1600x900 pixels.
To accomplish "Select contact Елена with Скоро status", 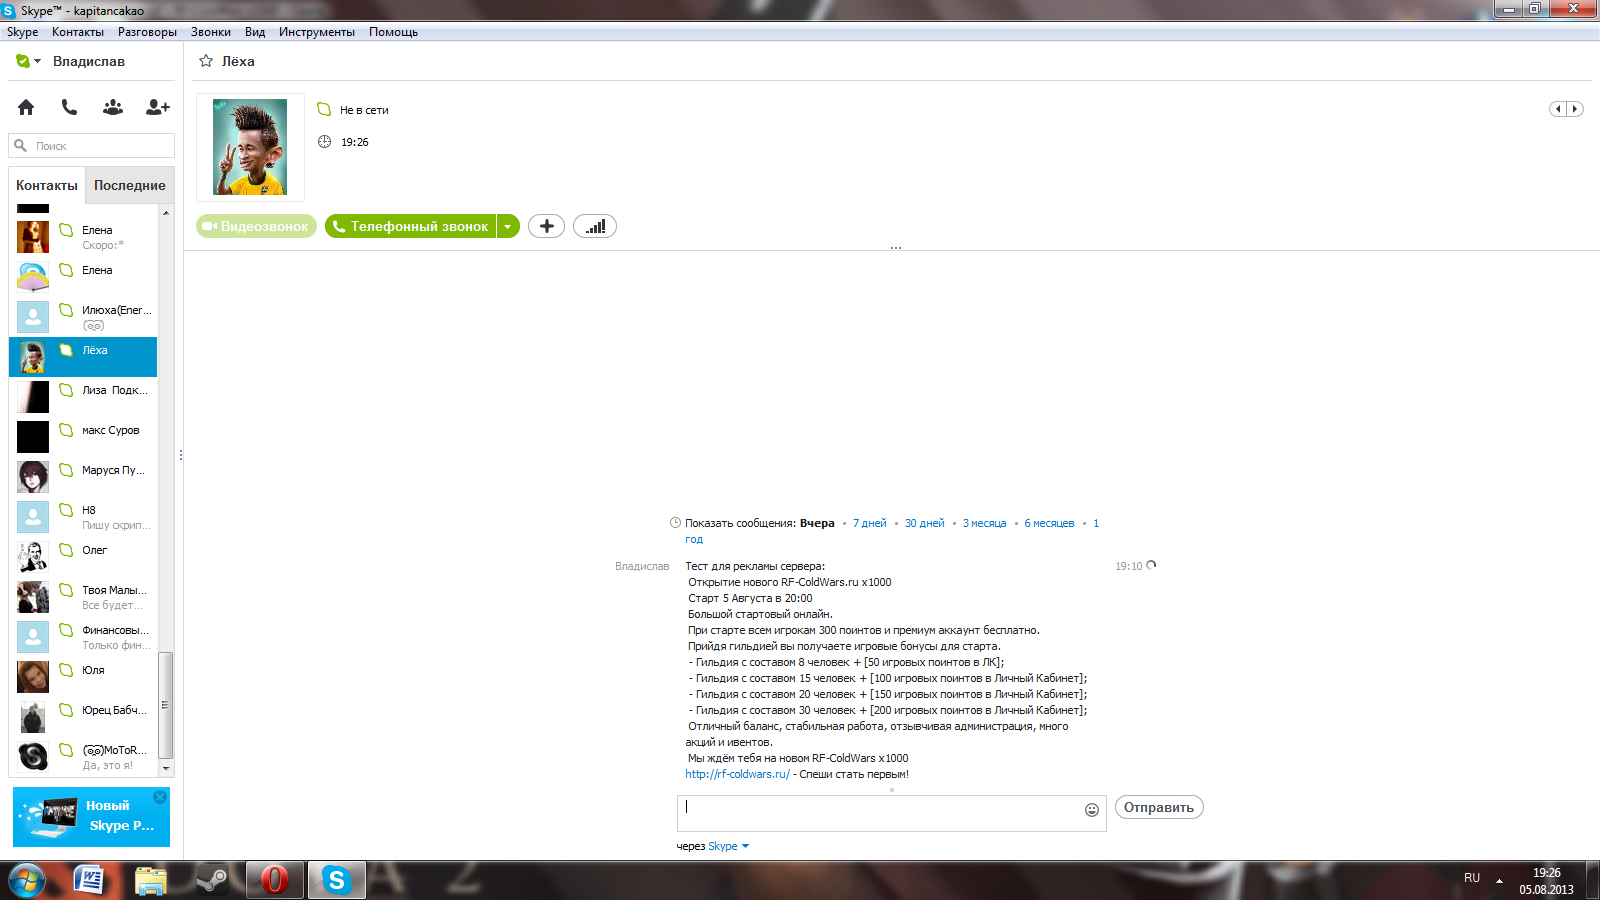I will (83, 237).
